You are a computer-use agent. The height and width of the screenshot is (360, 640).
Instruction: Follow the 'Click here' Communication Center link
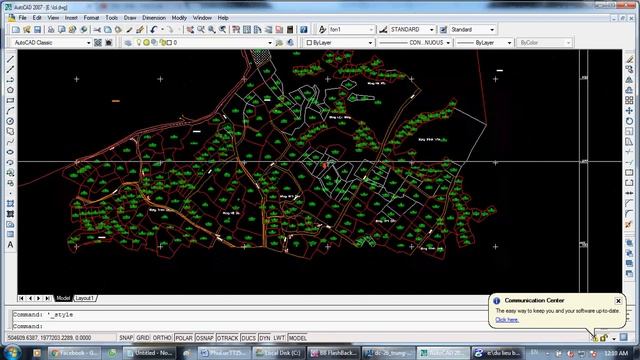pyautogui.click(x=507, y=320)
